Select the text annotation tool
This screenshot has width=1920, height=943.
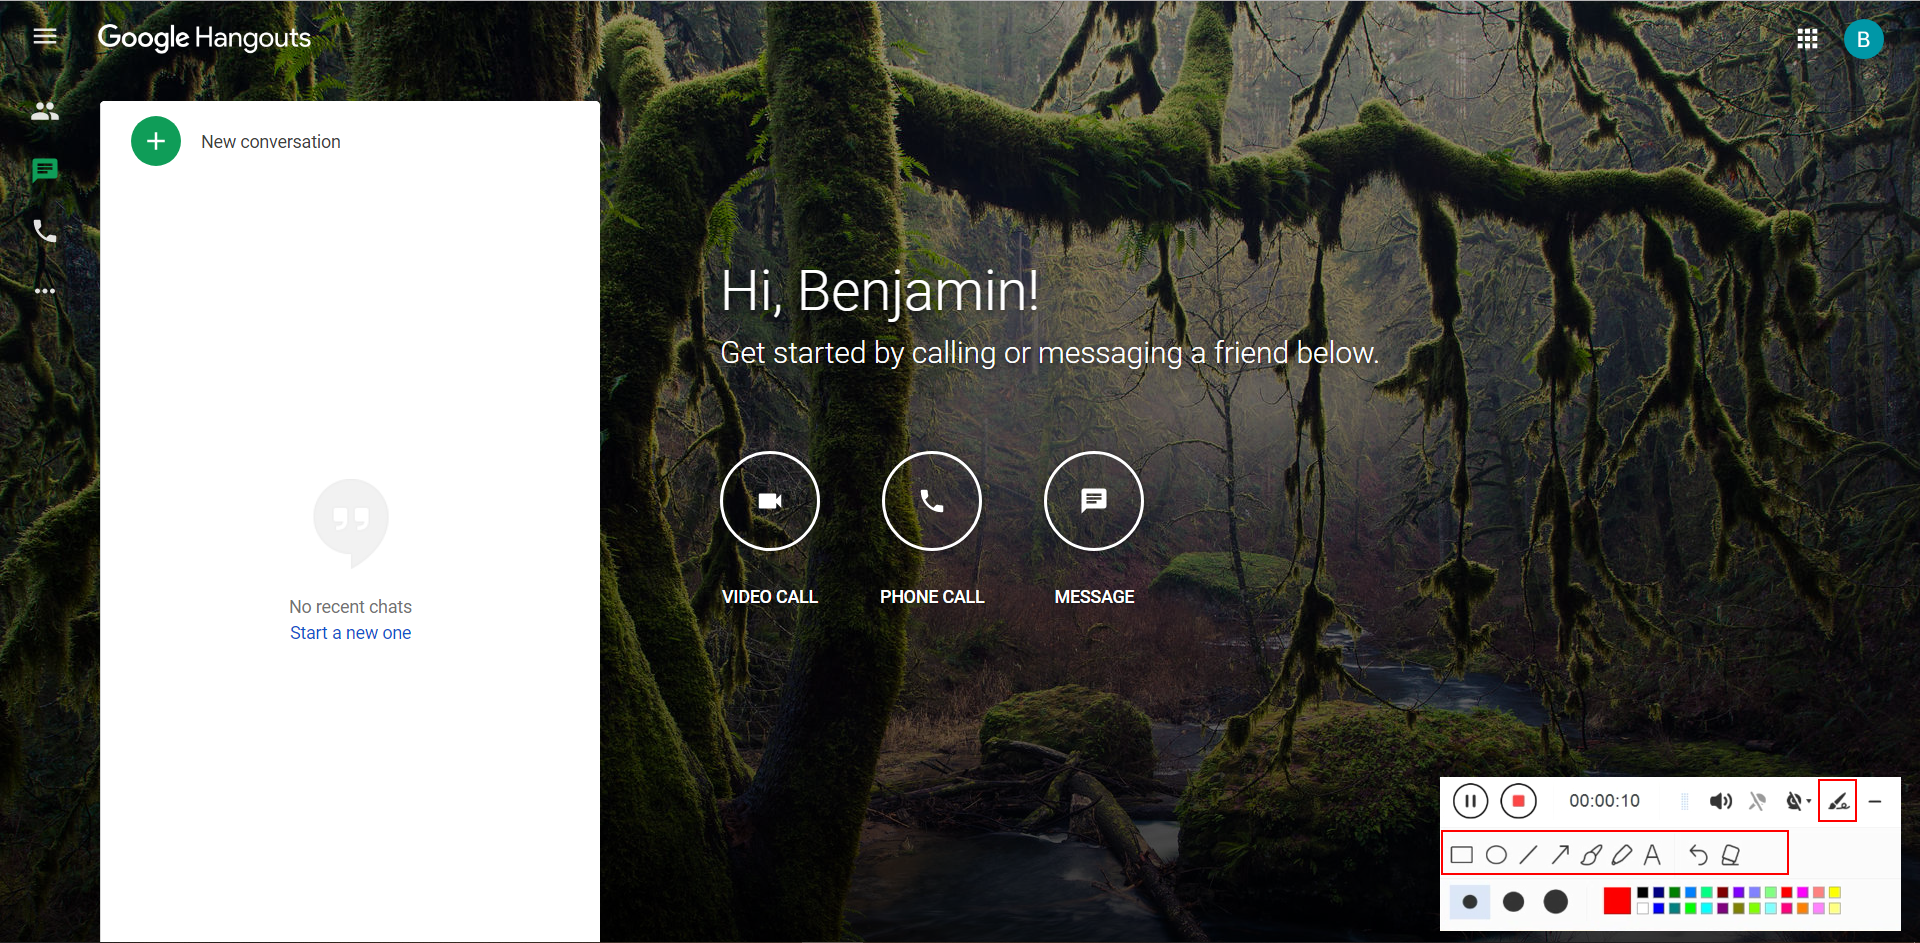1651,855
